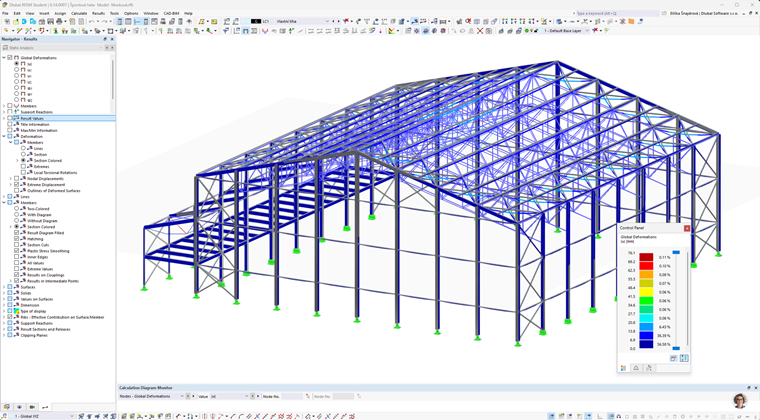Viewport: 760px width, 420px height.
Task: Select the |u| radio button
Action: (x=16, y=63)
